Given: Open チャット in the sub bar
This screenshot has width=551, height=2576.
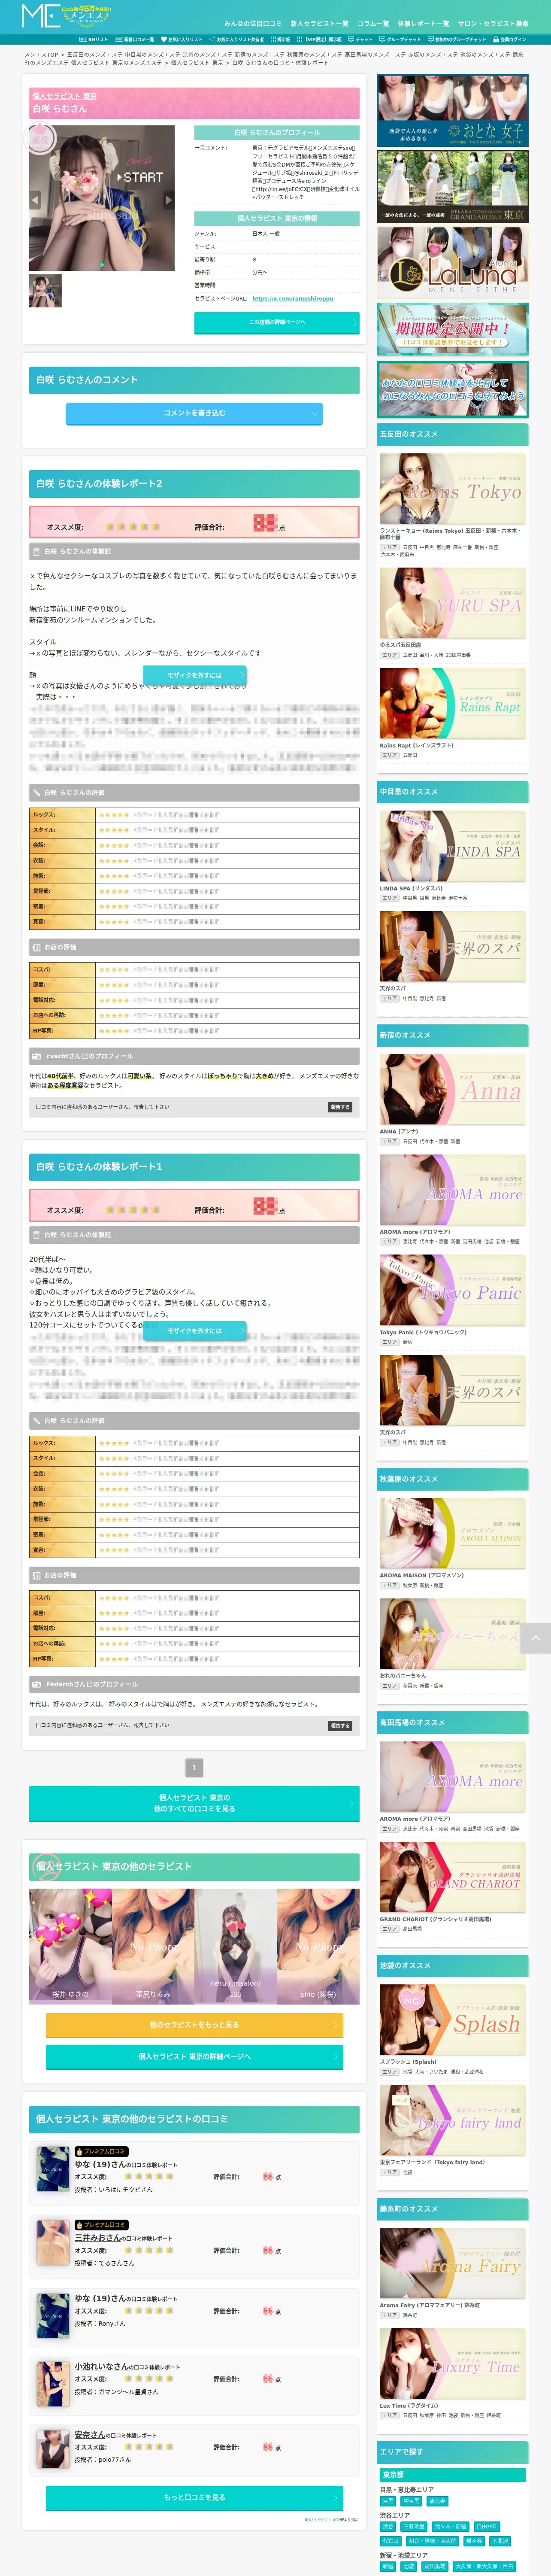Looking at the screenshot, I should point(361,40).
